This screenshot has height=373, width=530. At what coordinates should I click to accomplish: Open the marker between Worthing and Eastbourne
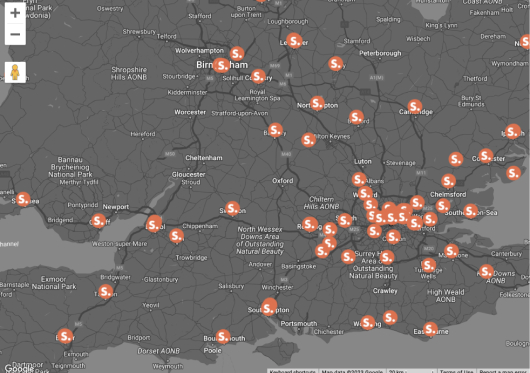pos(390,318)
